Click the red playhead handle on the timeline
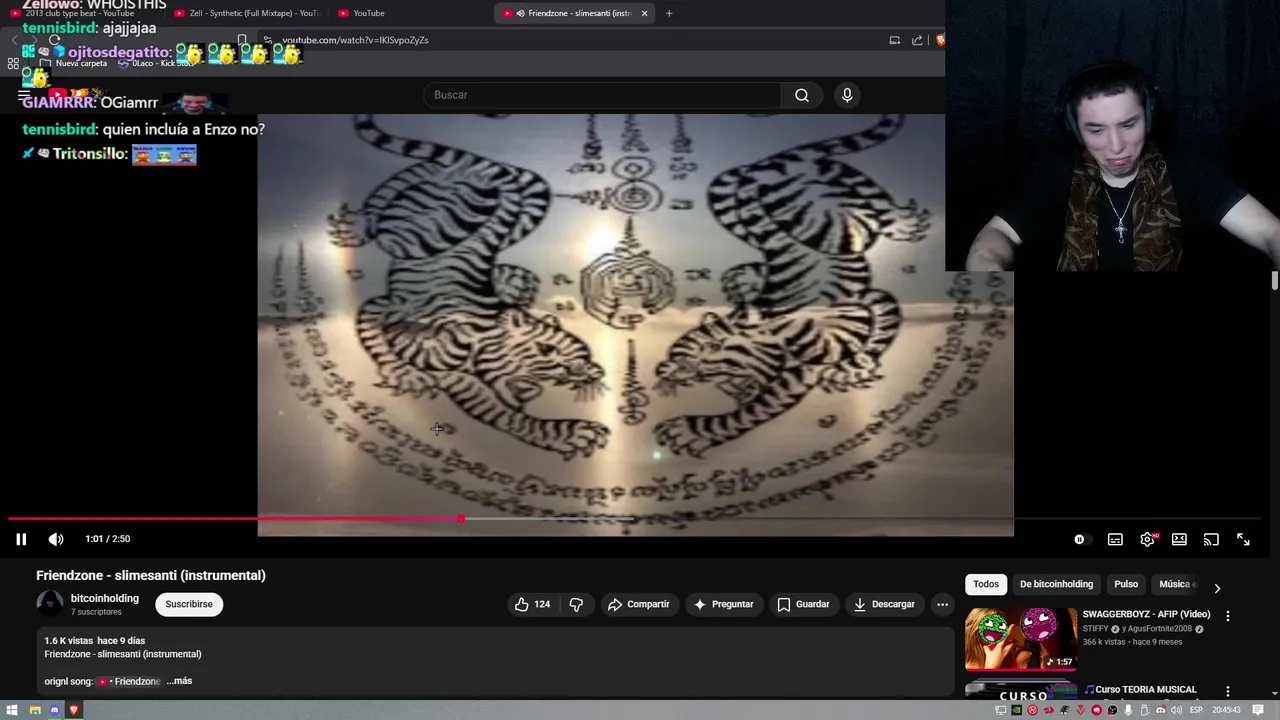 460,519
